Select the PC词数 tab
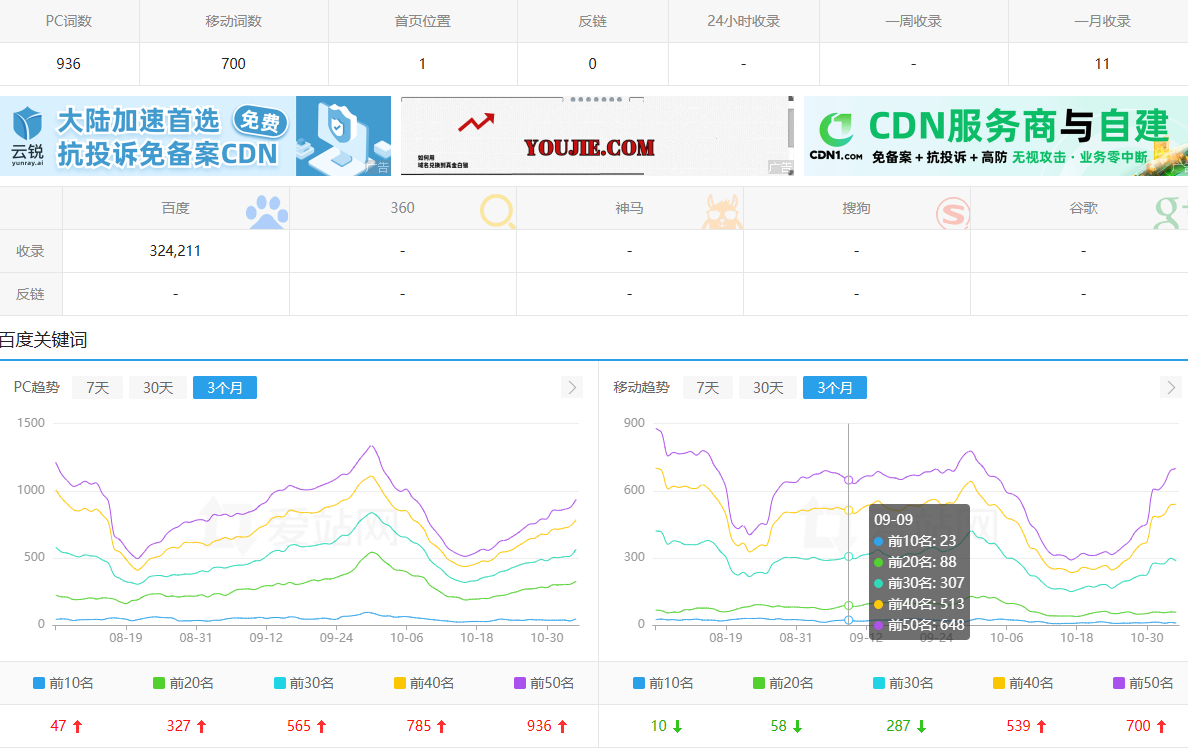This screenshot has height=748, width=1188. click(68, 20)
